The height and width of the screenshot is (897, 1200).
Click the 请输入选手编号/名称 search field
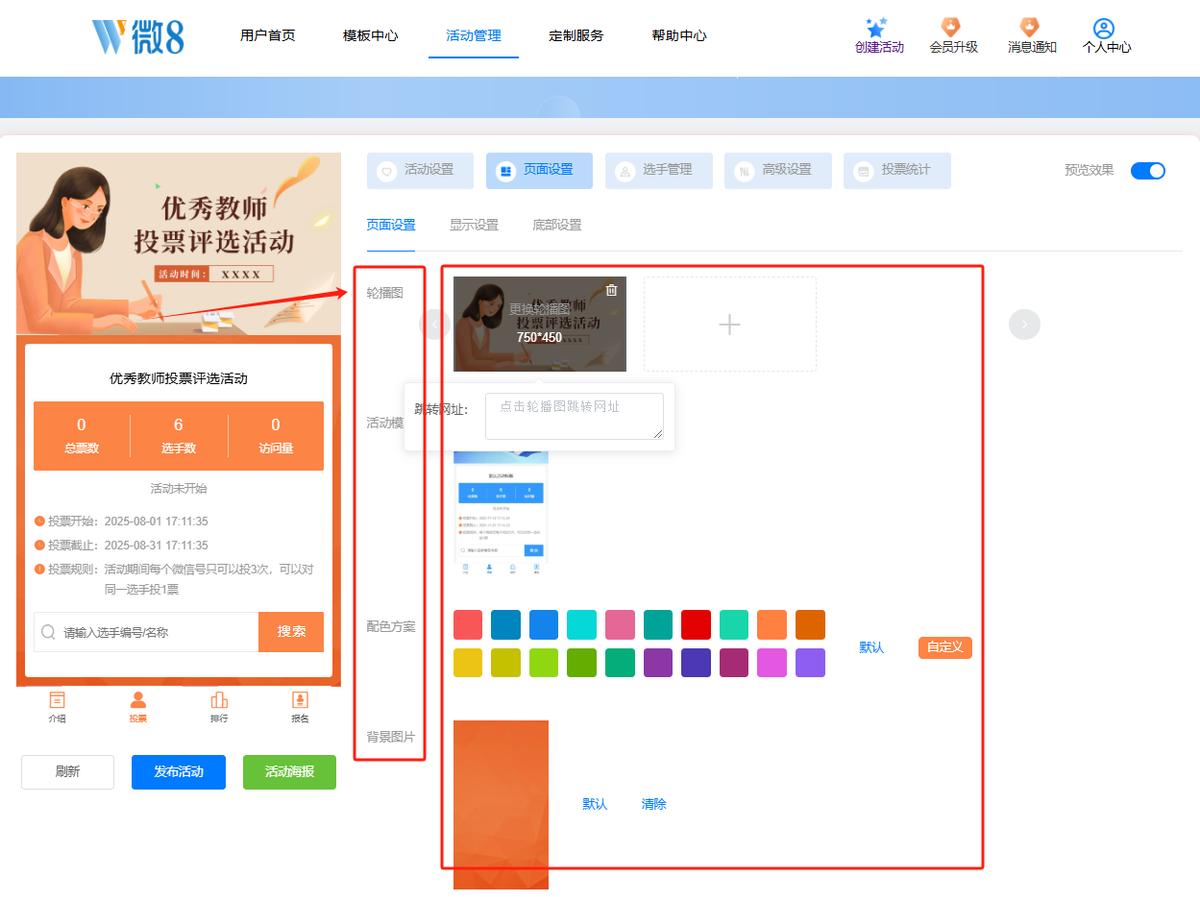[146, 632]
